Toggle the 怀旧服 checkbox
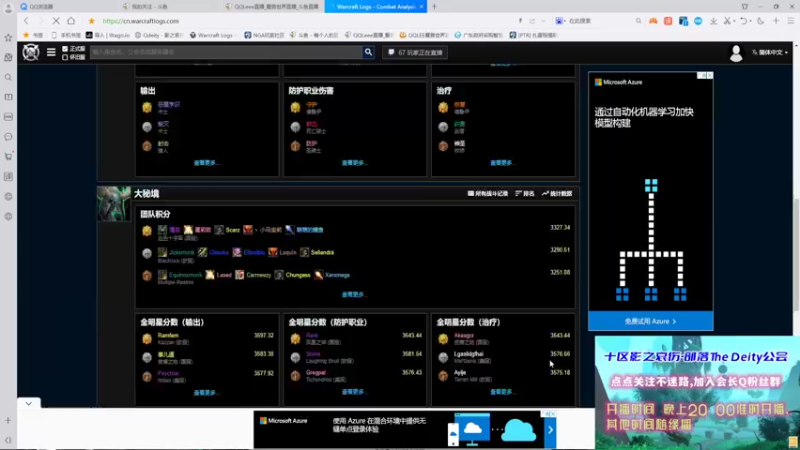Image resolution: width=800 pixels, height=450 pixels. (x=65, y=57)
